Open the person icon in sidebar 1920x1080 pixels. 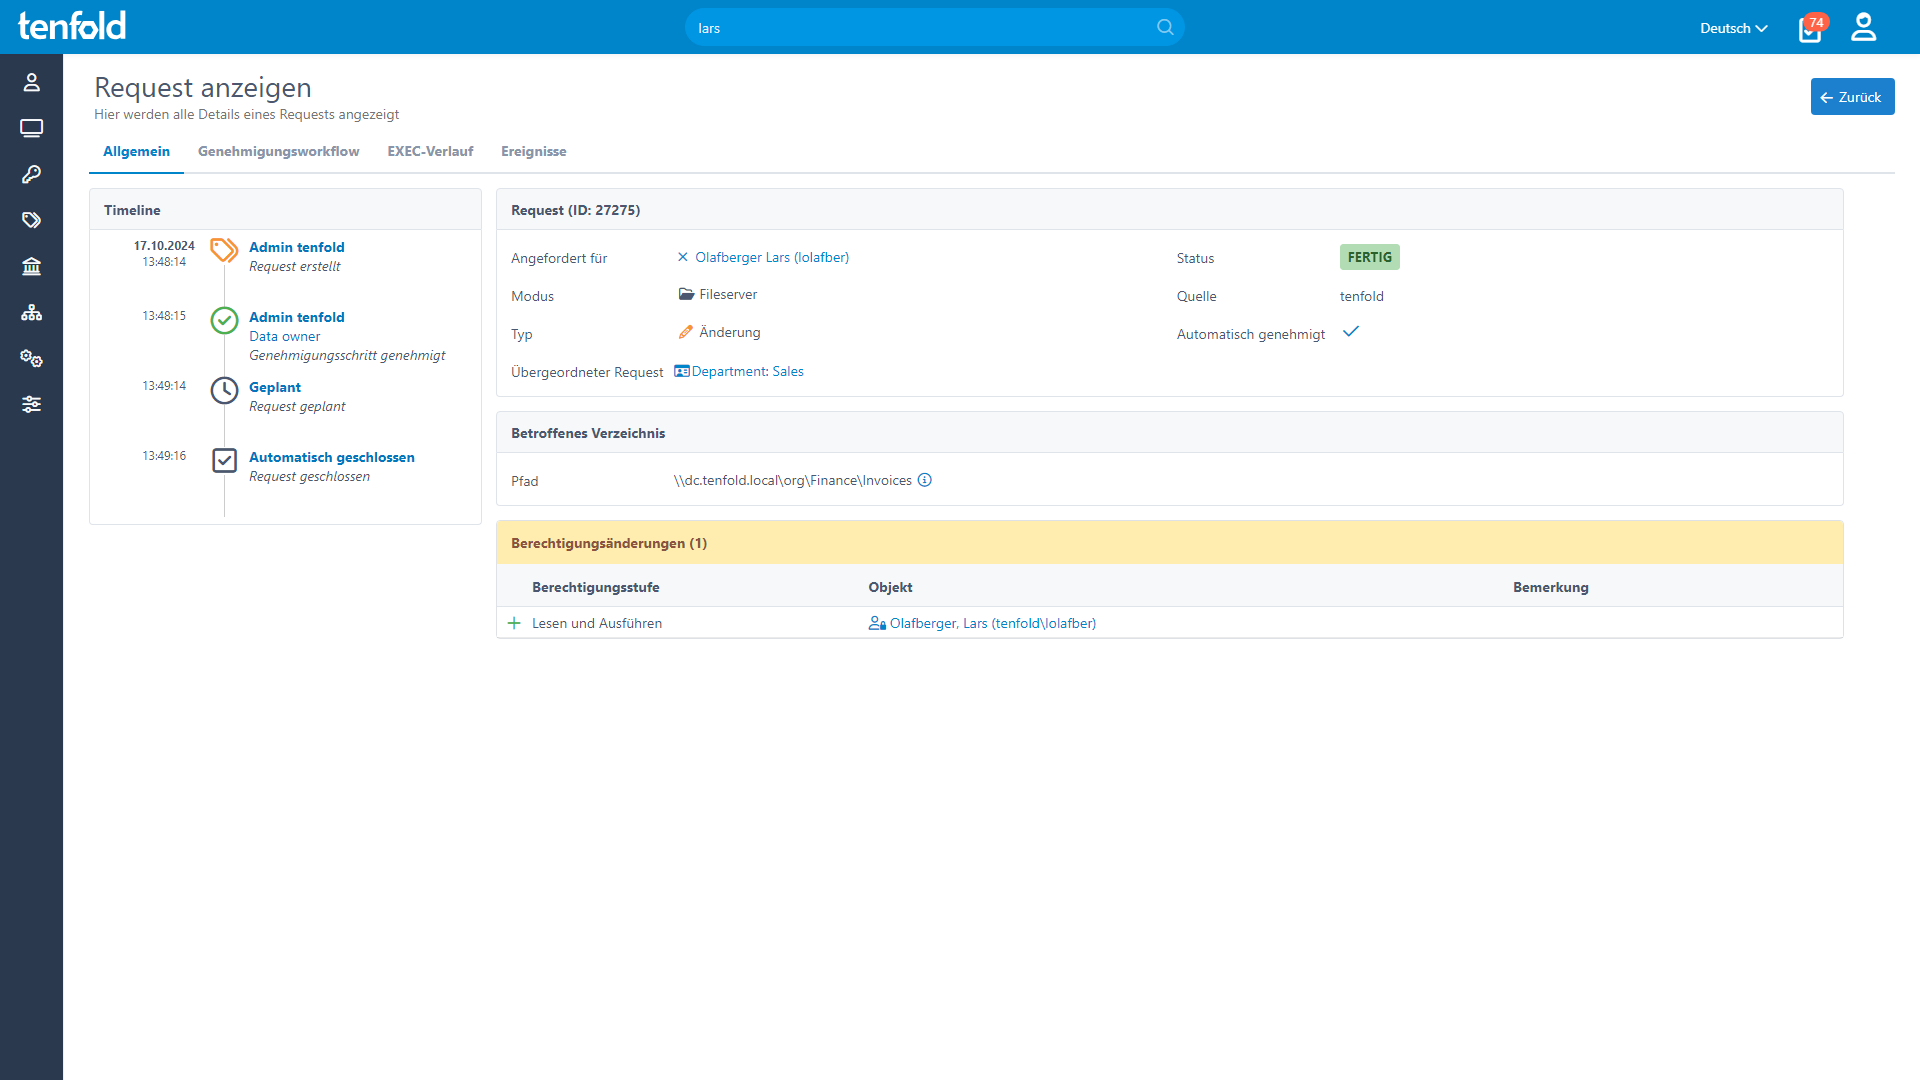tap(31, 82)
